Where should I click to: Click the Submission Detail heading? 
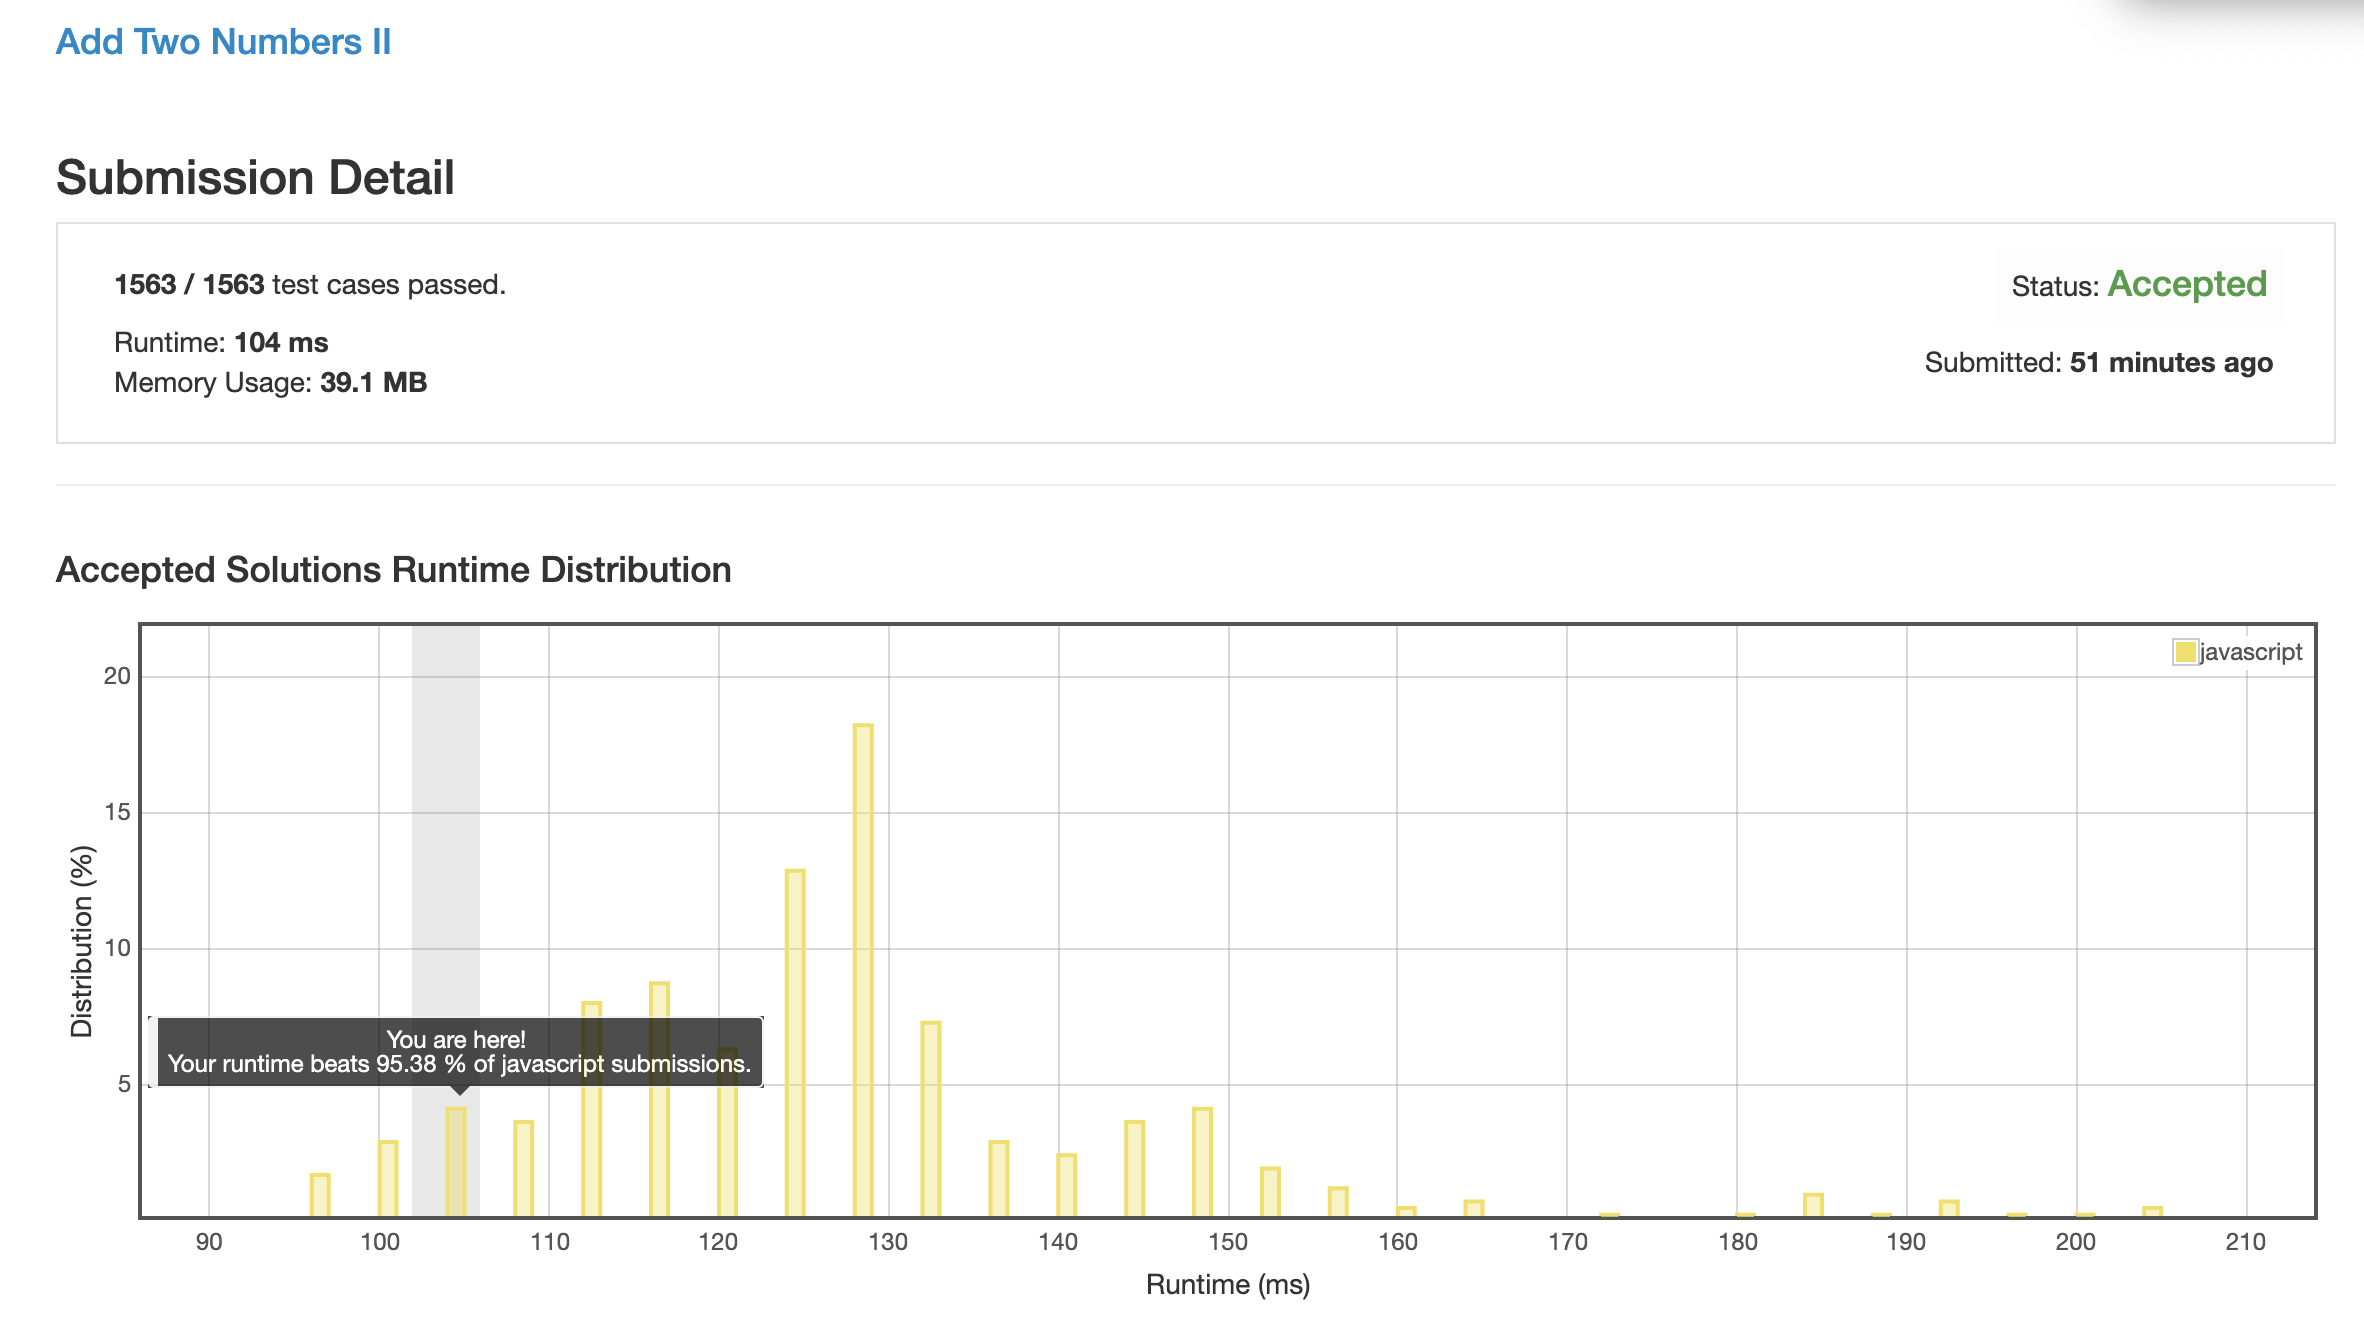(x=255, y=178)
